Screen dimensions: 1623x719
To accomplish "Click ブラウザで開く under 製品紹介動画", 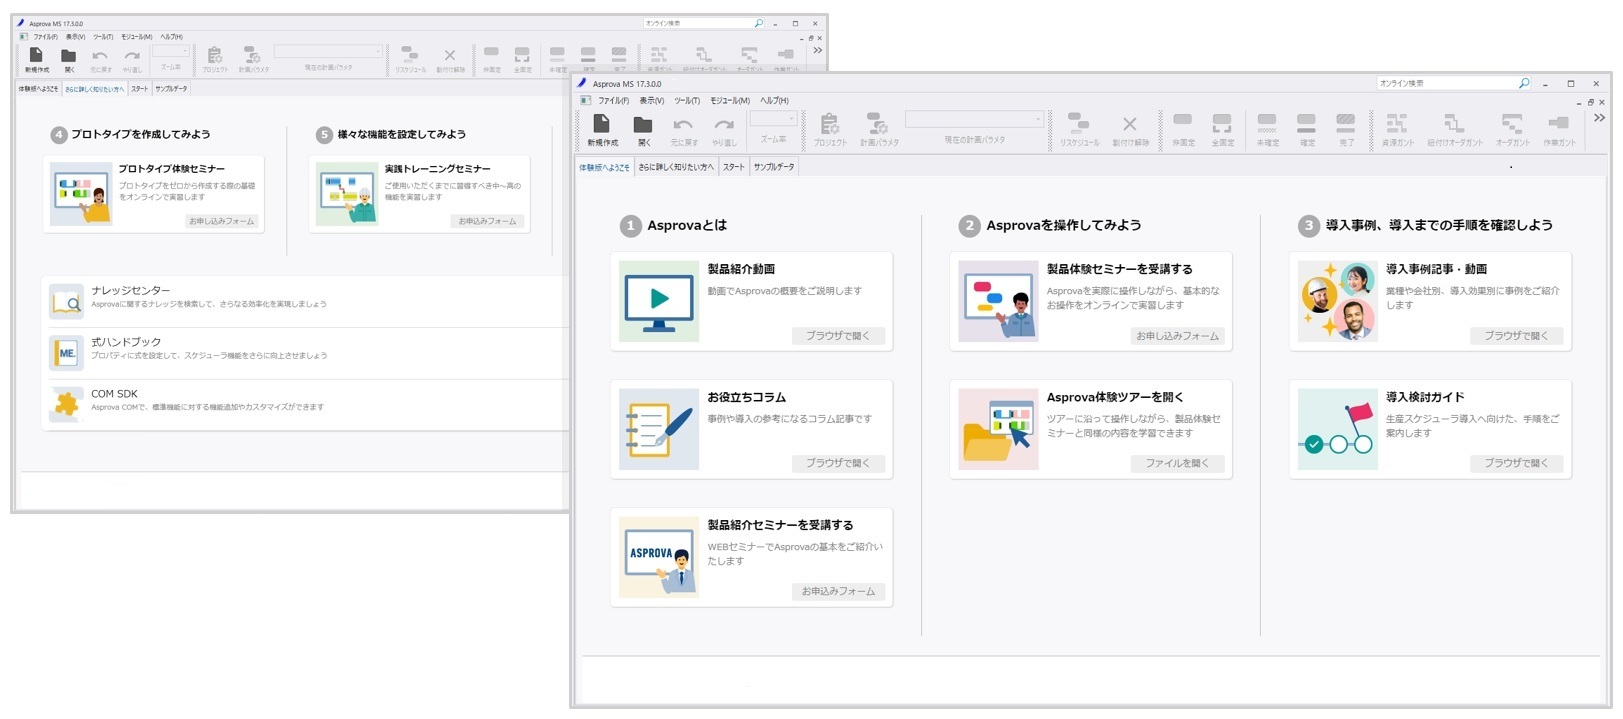I will tap(837, 336).
